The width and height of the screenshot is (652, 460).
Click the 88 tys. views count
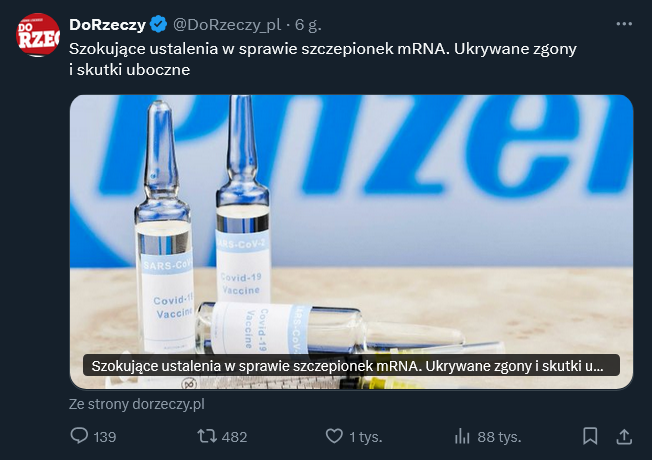(x=499, y=437)
